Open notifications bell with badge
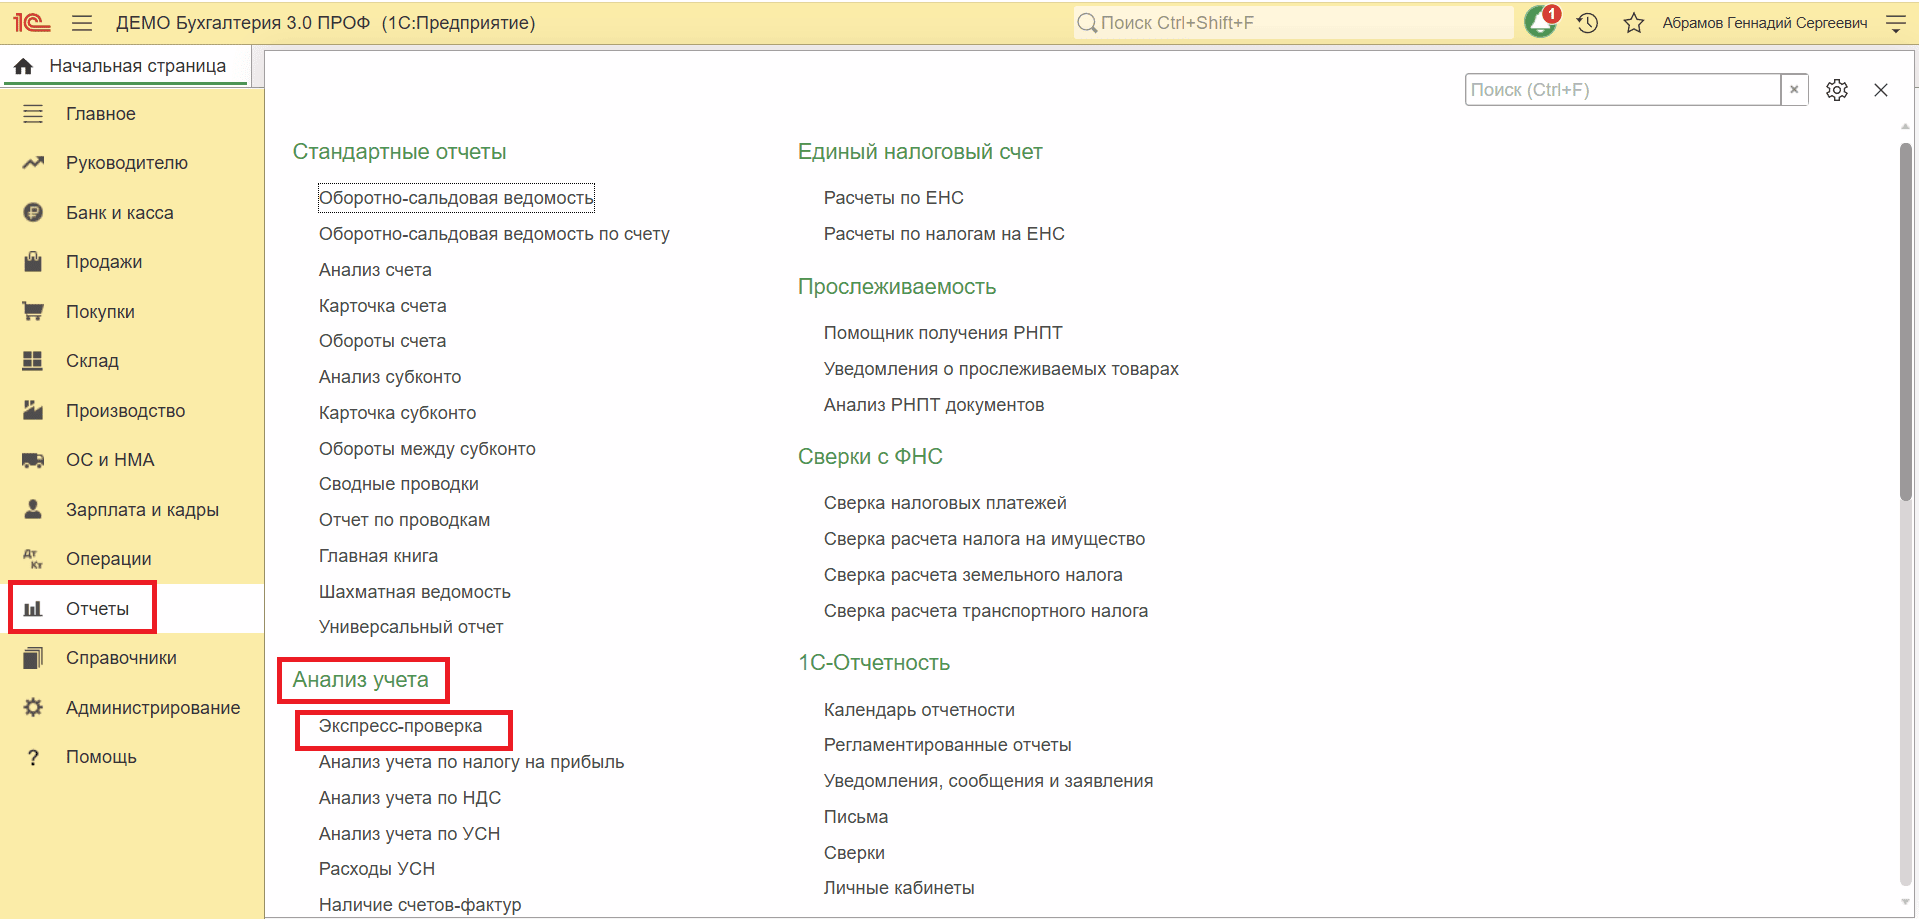The image size is (1919, 919). 1541,21
